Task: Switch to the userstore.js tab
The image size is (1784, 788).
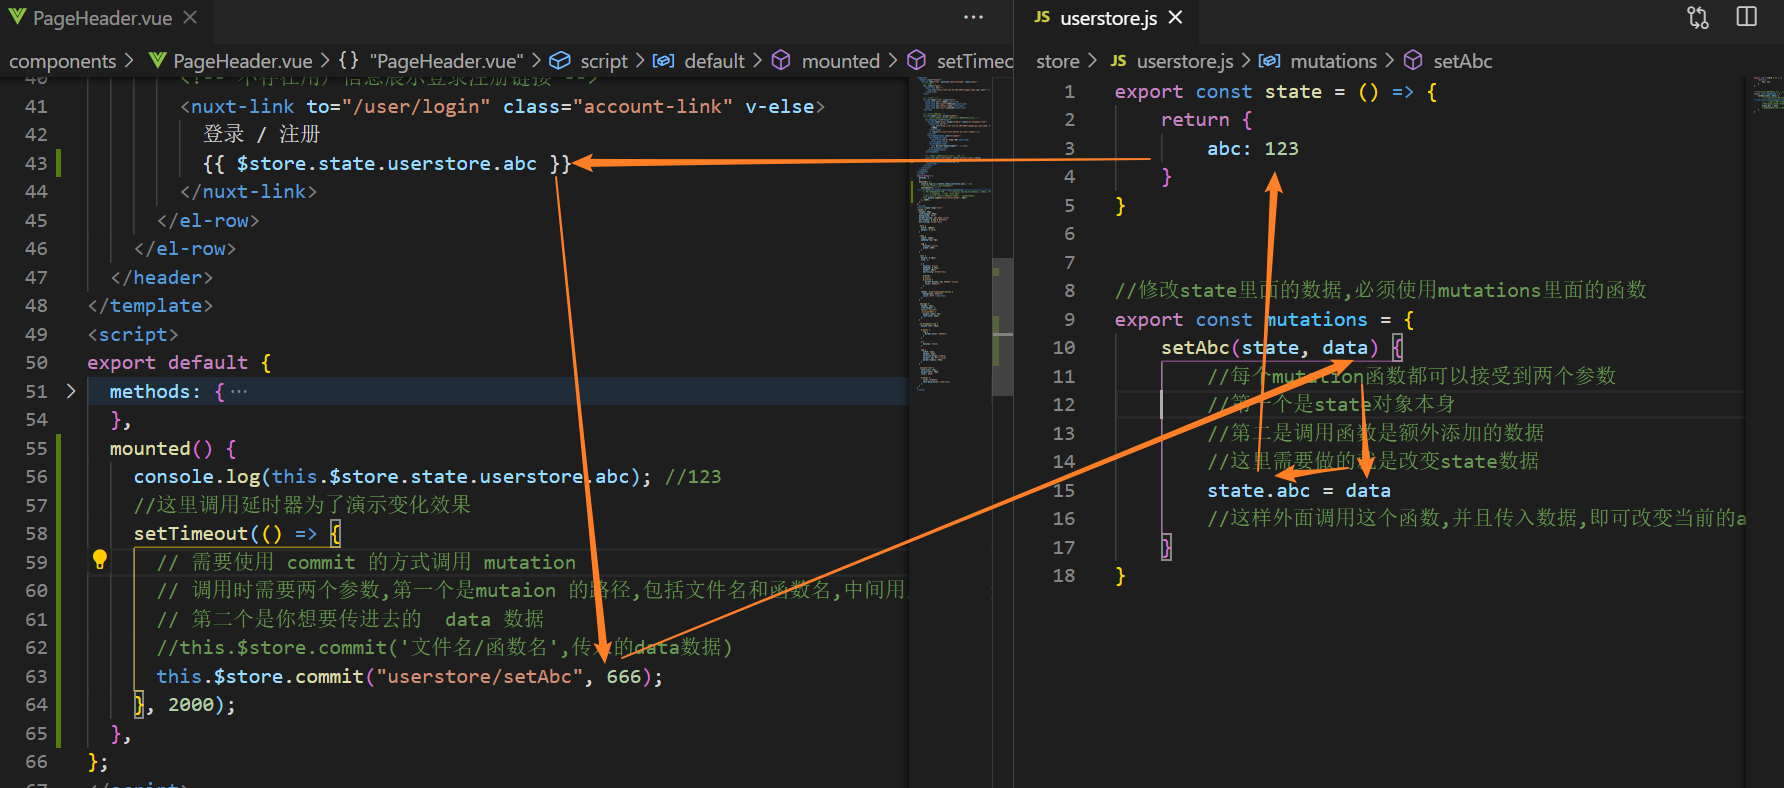Action: click(1108, 18)
